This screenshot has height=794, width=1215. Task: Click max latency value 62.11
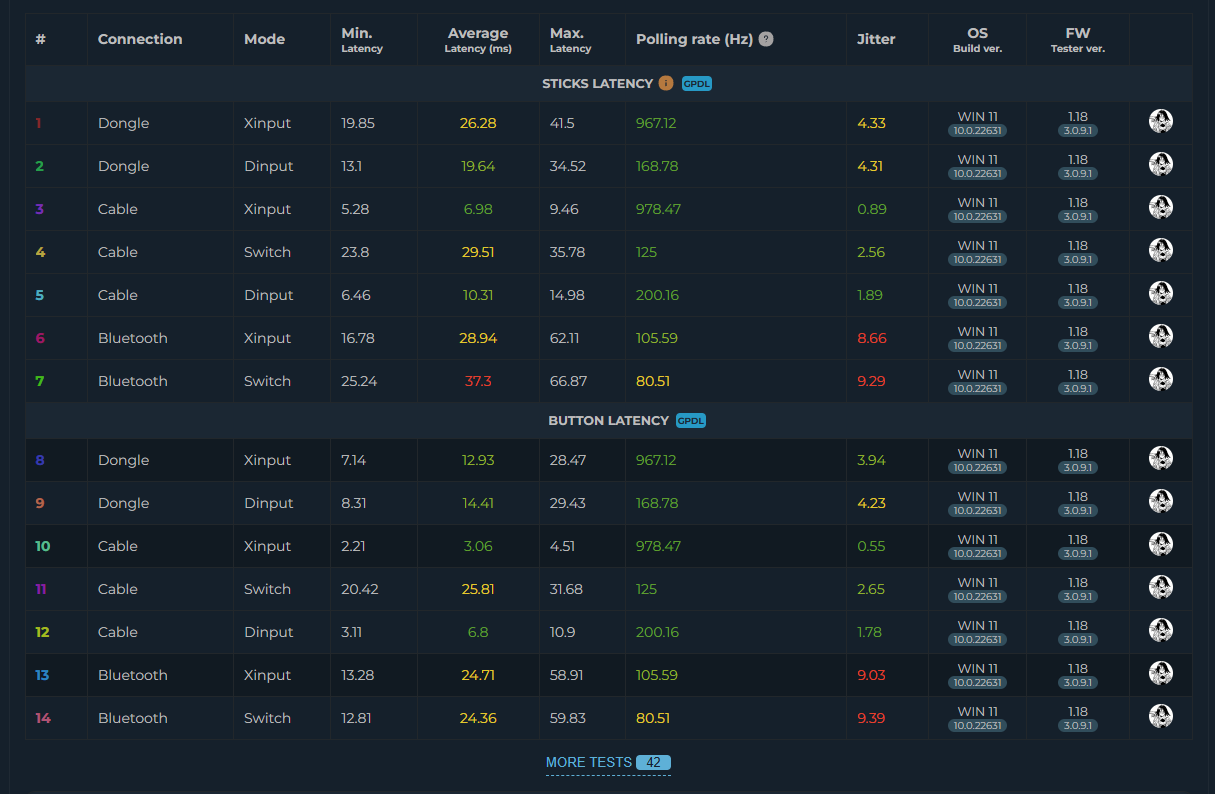click(564, 338)
